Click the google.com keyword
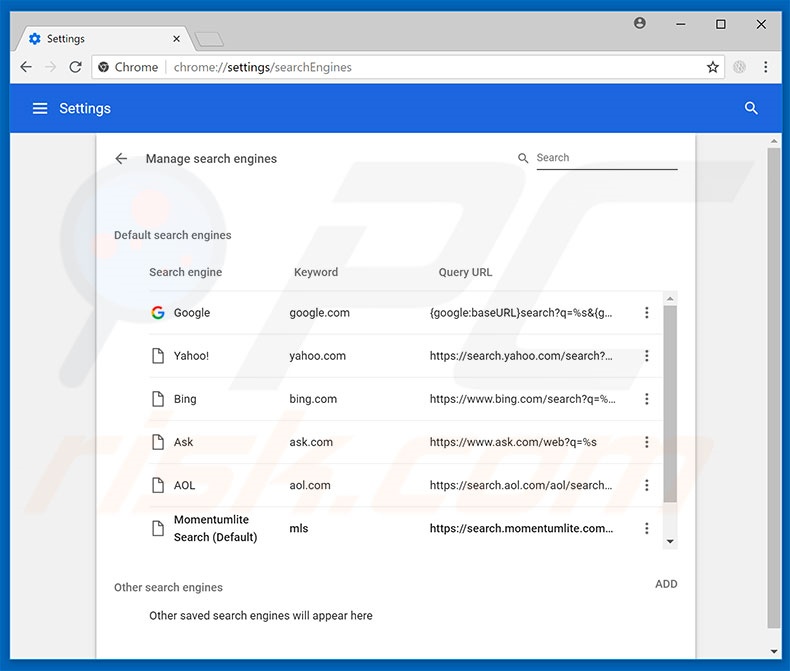Screen dimensions: 790x671 (x=319, y=313)
